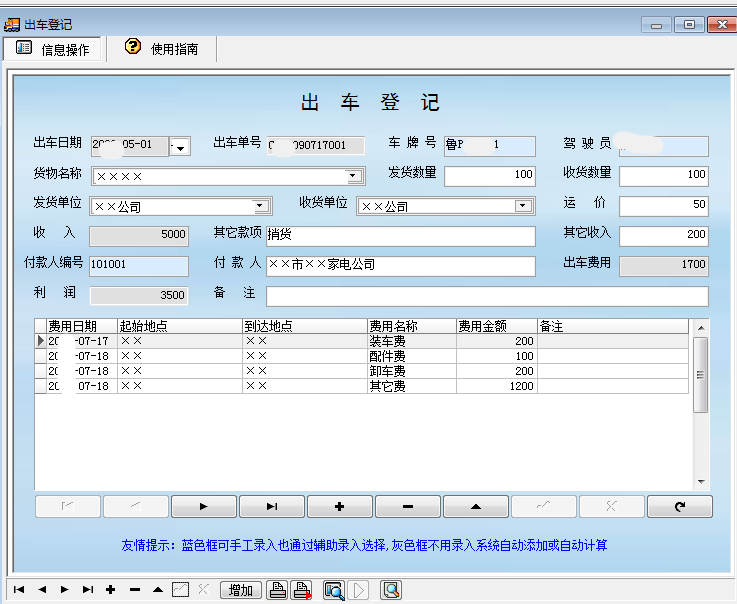Click 备注 grid column header
The image size is (737, 604).
pyautogui.click(x=613, y=326)
